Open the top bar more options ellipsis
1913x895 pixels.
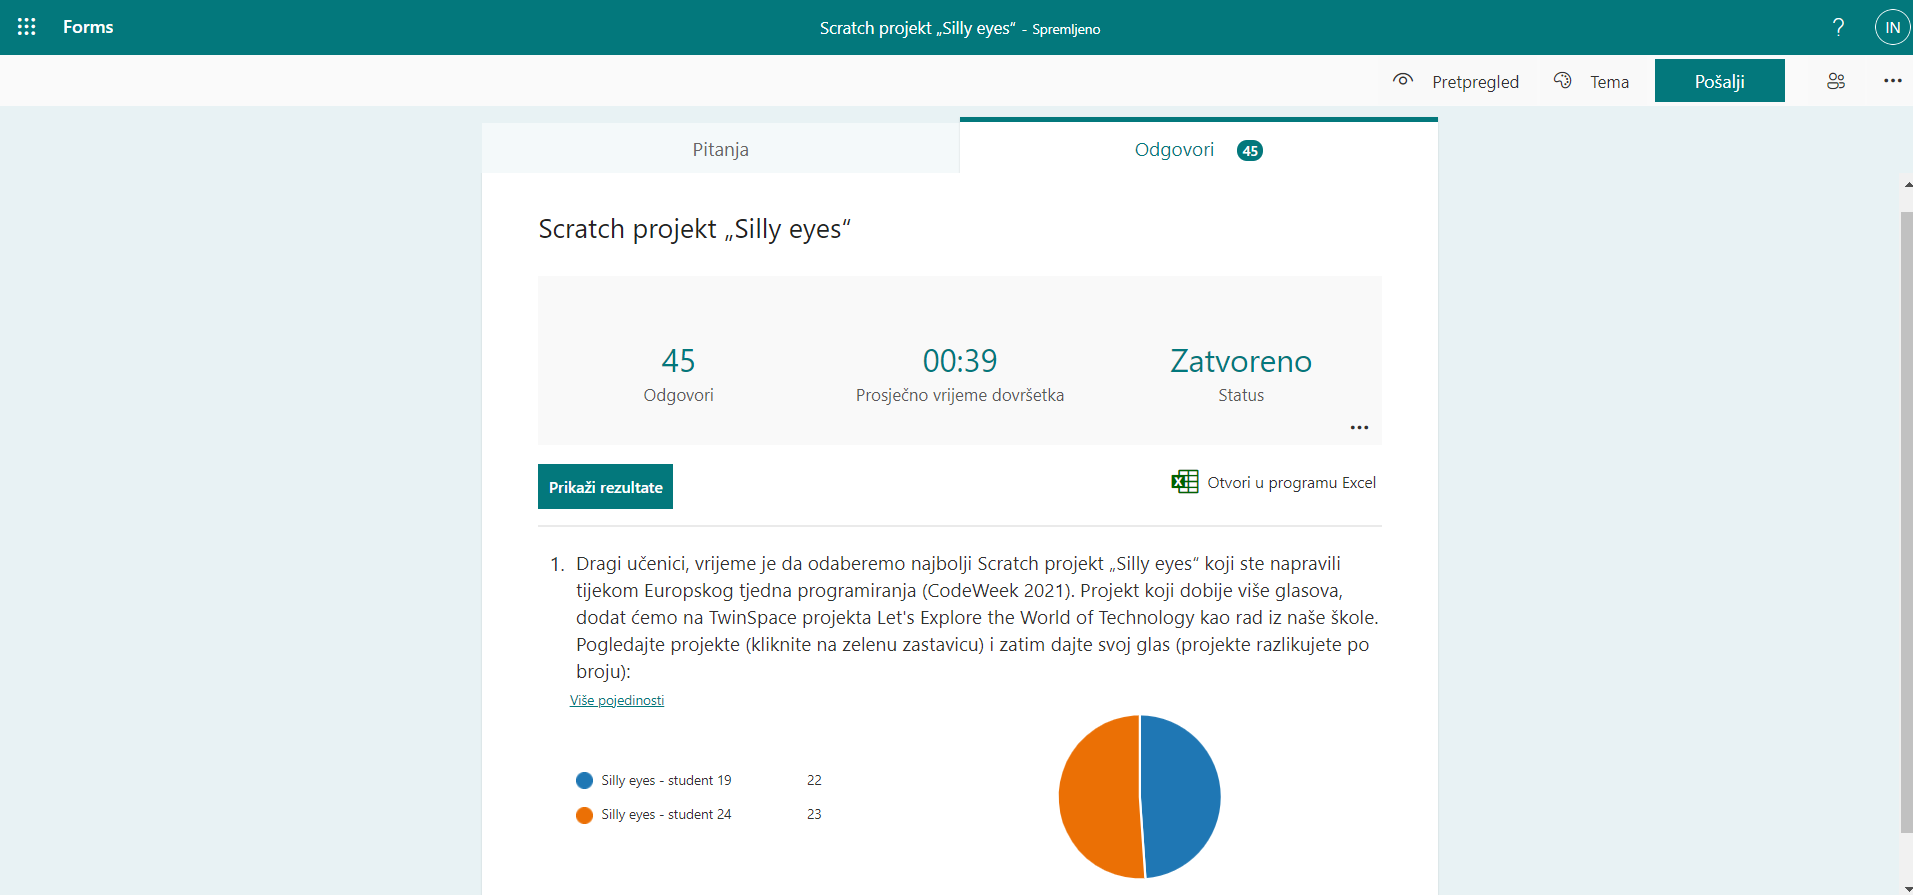click(1893, 81)
